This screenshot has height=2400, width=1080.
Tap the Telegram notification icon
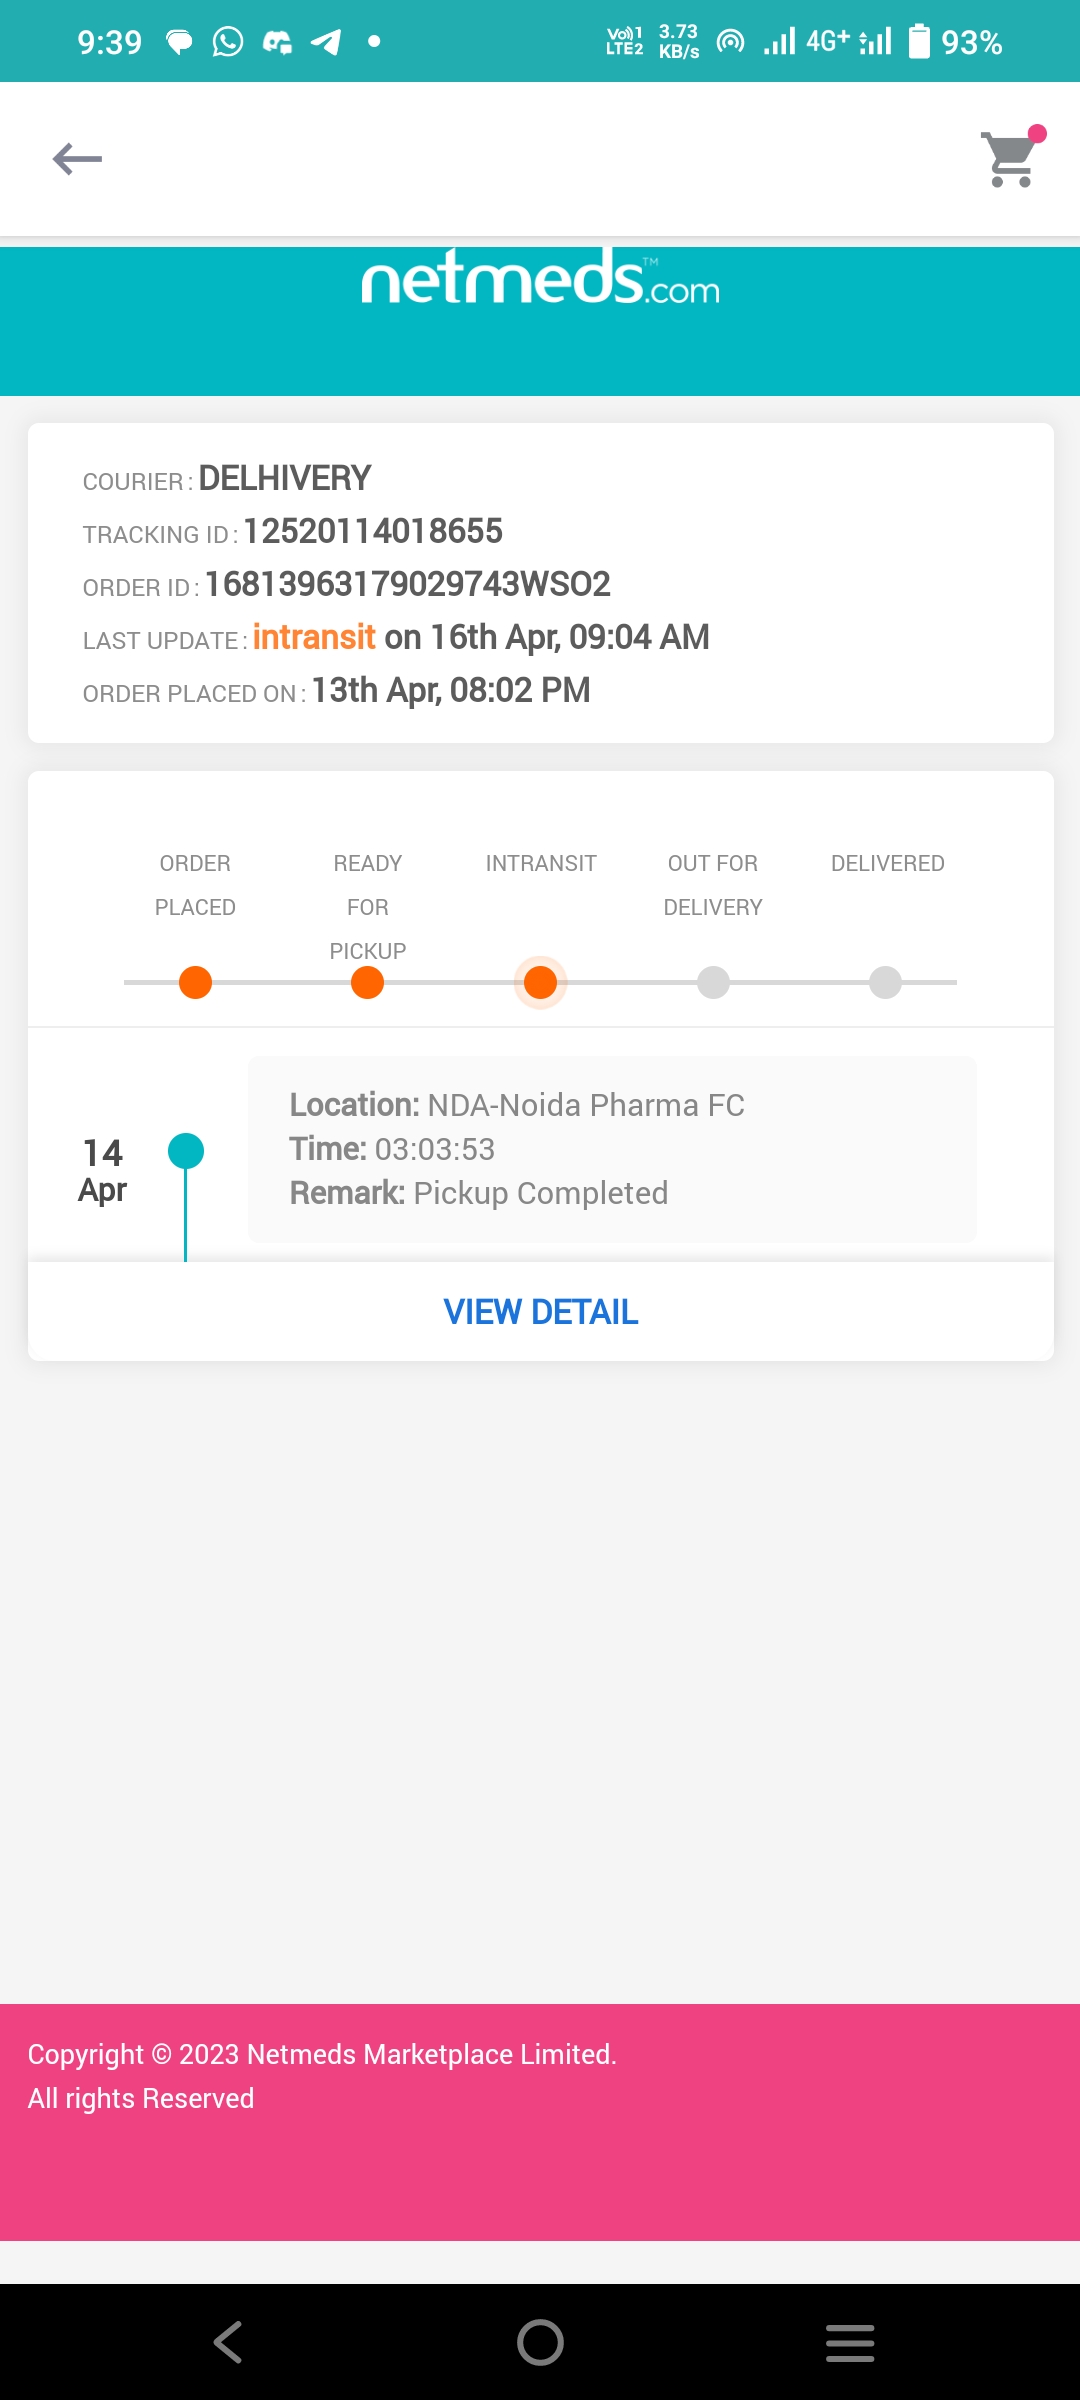(x=326, y=42)
